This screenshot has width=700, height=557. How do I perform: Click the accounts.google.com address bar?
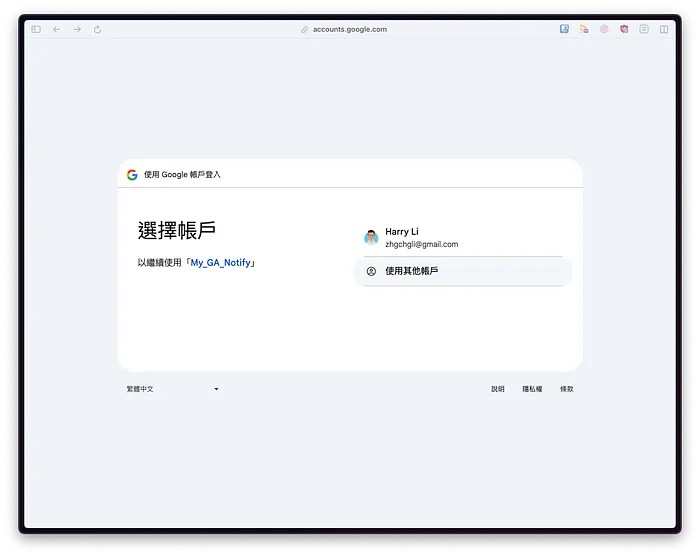point(349,29)
